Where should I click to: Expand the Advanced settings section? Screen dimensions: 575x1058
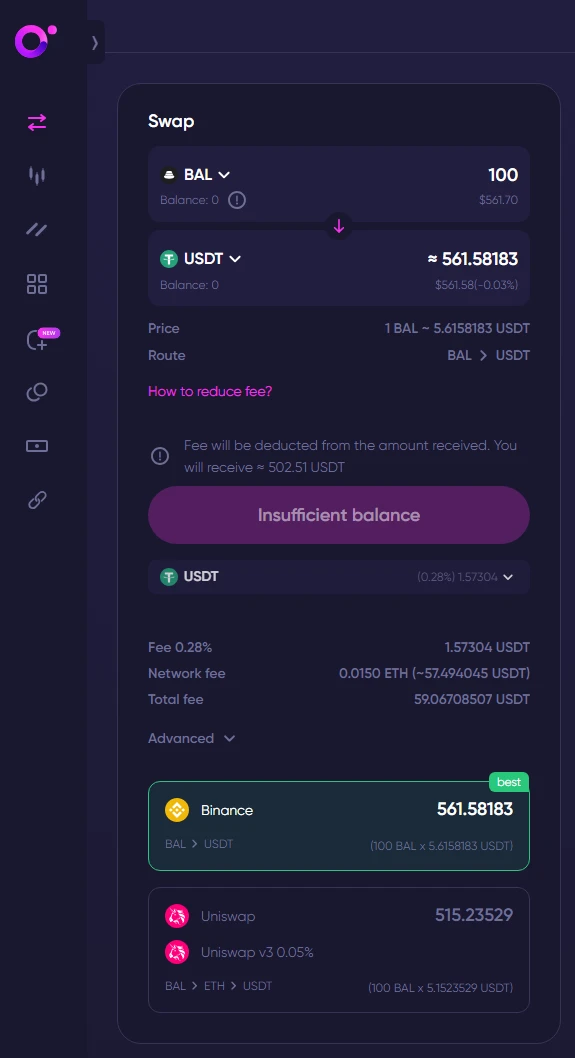coord(192,738)
